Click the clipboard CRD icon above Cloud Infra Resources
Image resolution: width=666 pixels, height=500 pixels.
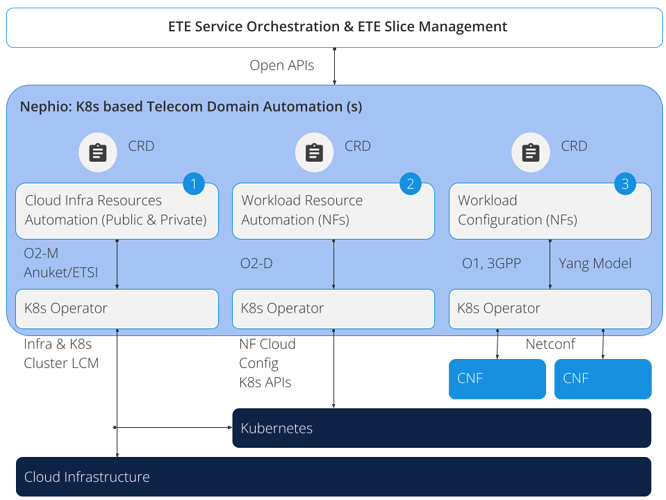coord(98,152)
